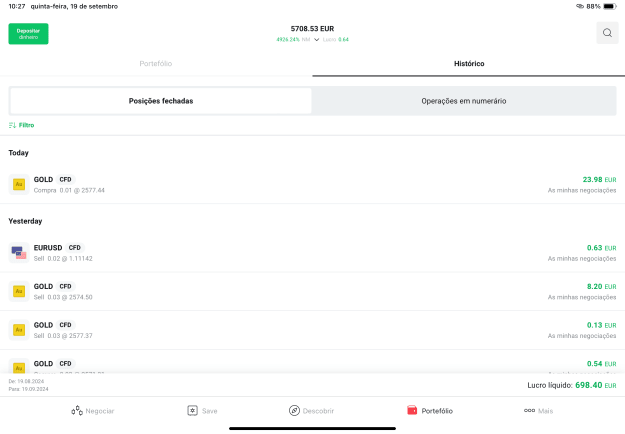The image size is (625, 434).
Task: Open the Mais three-dots icon
Action: (529, 410)
